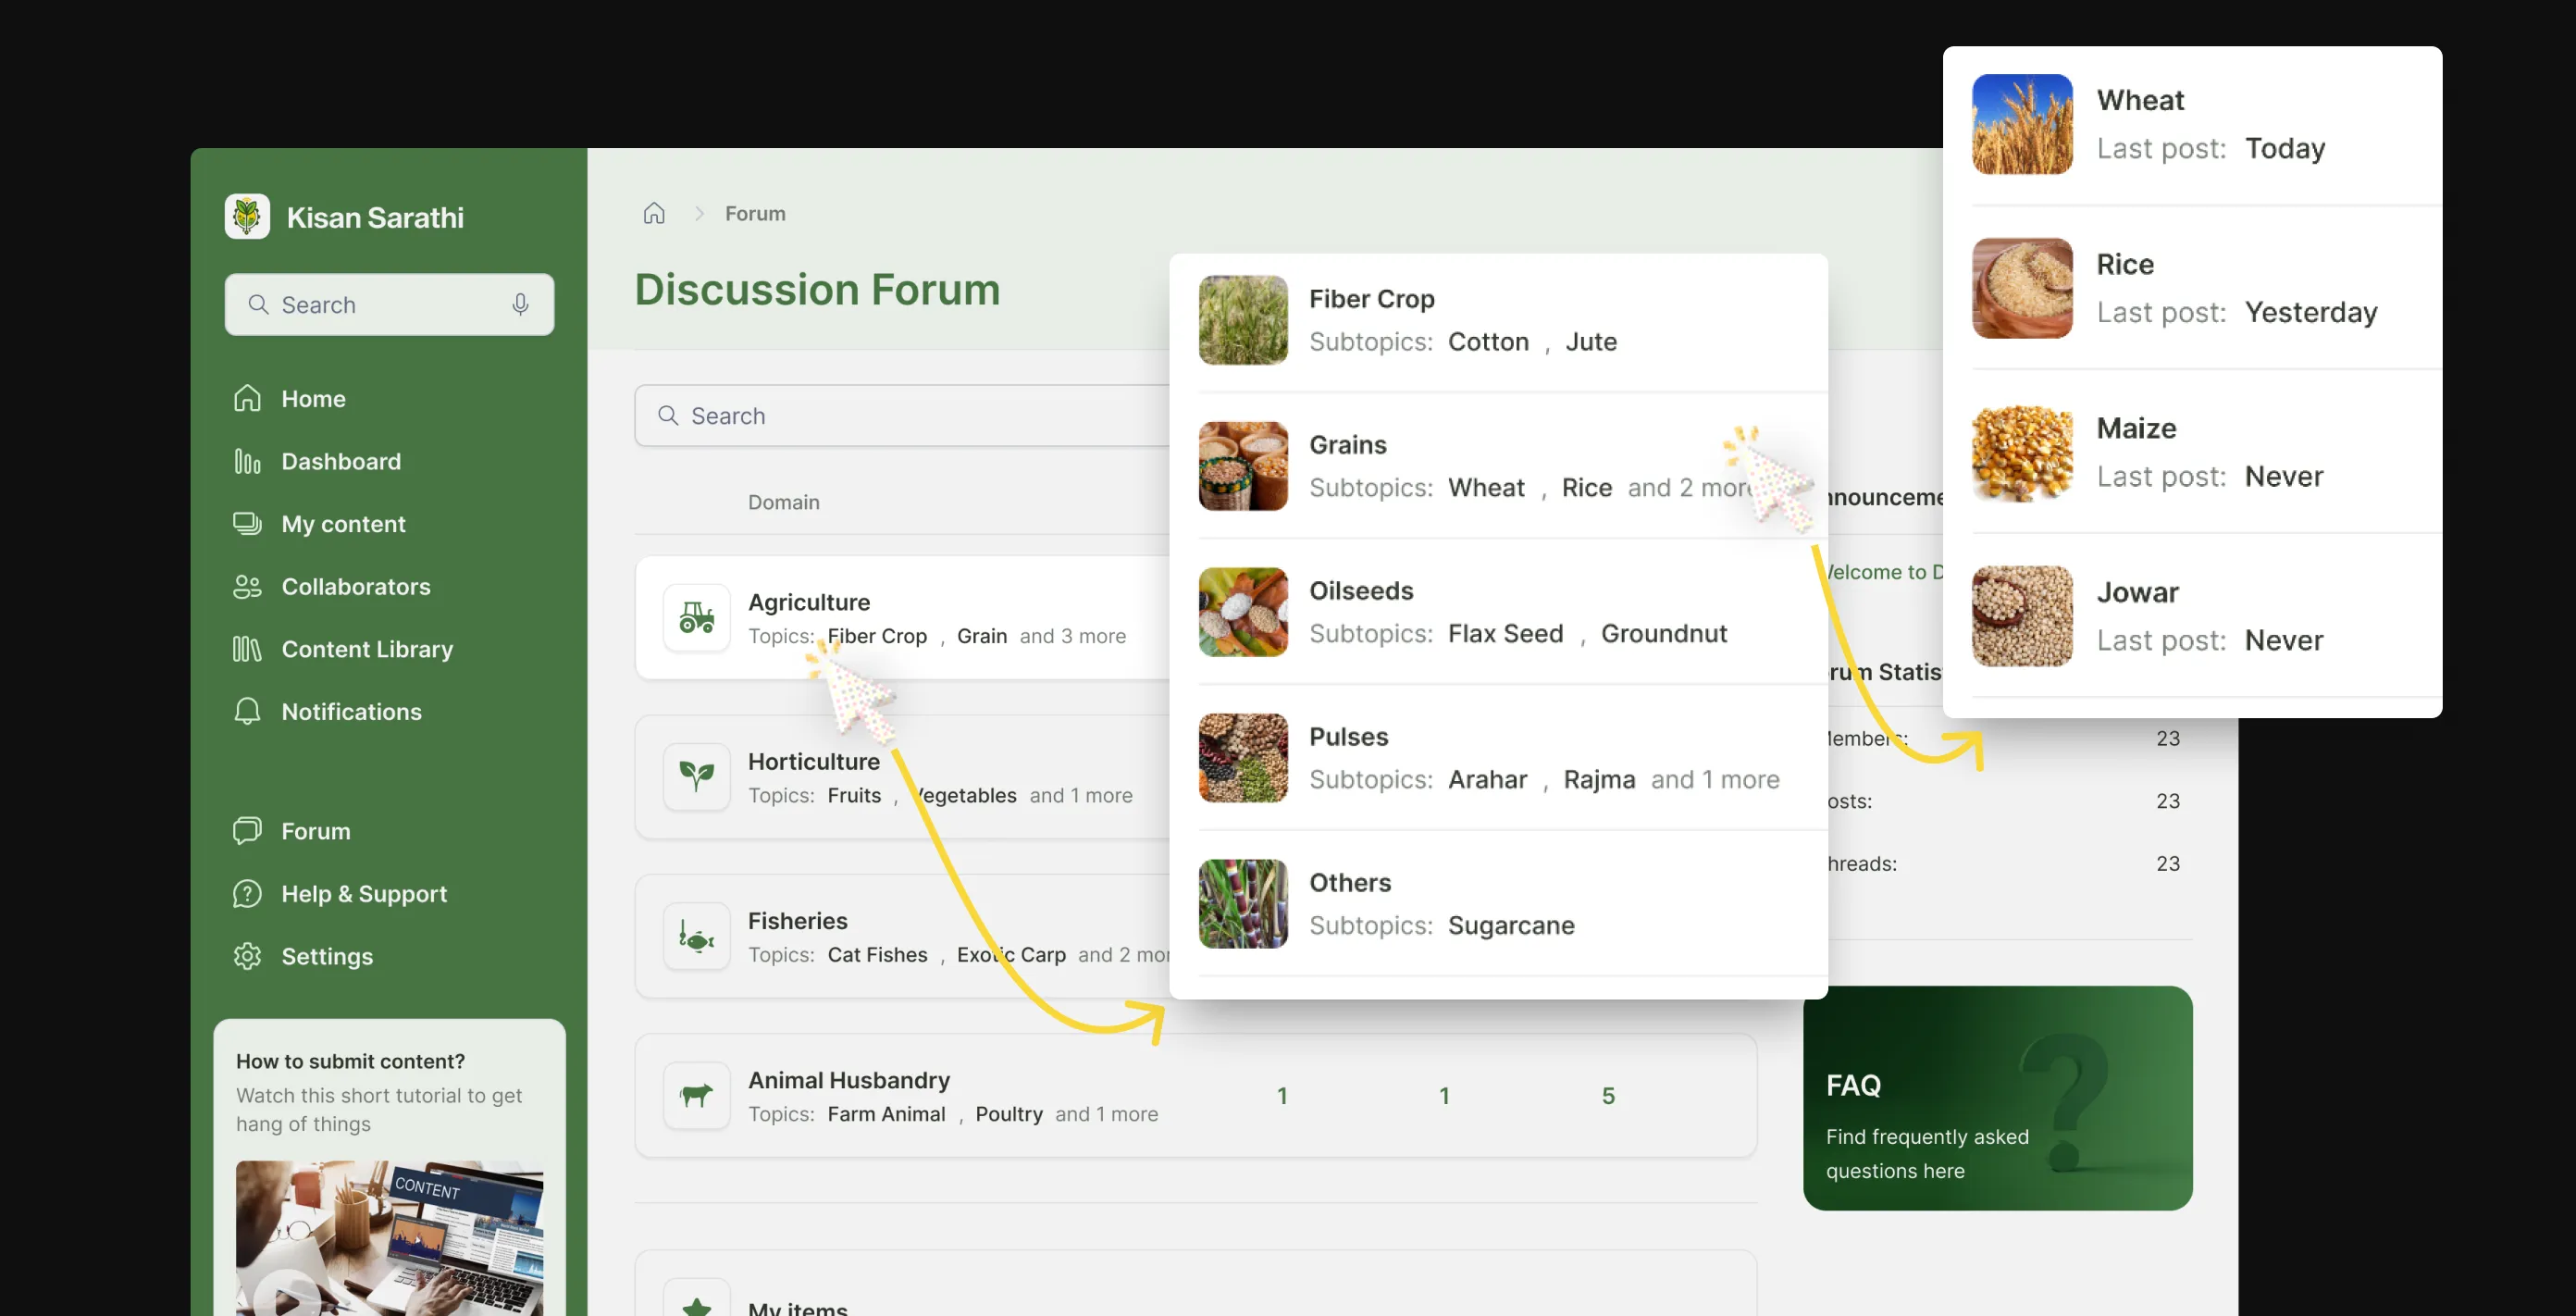Viewport: 2576px width, 1316px height.
Task: Open the Pulses thumbnail in popup
Action: click(1243, 758)
